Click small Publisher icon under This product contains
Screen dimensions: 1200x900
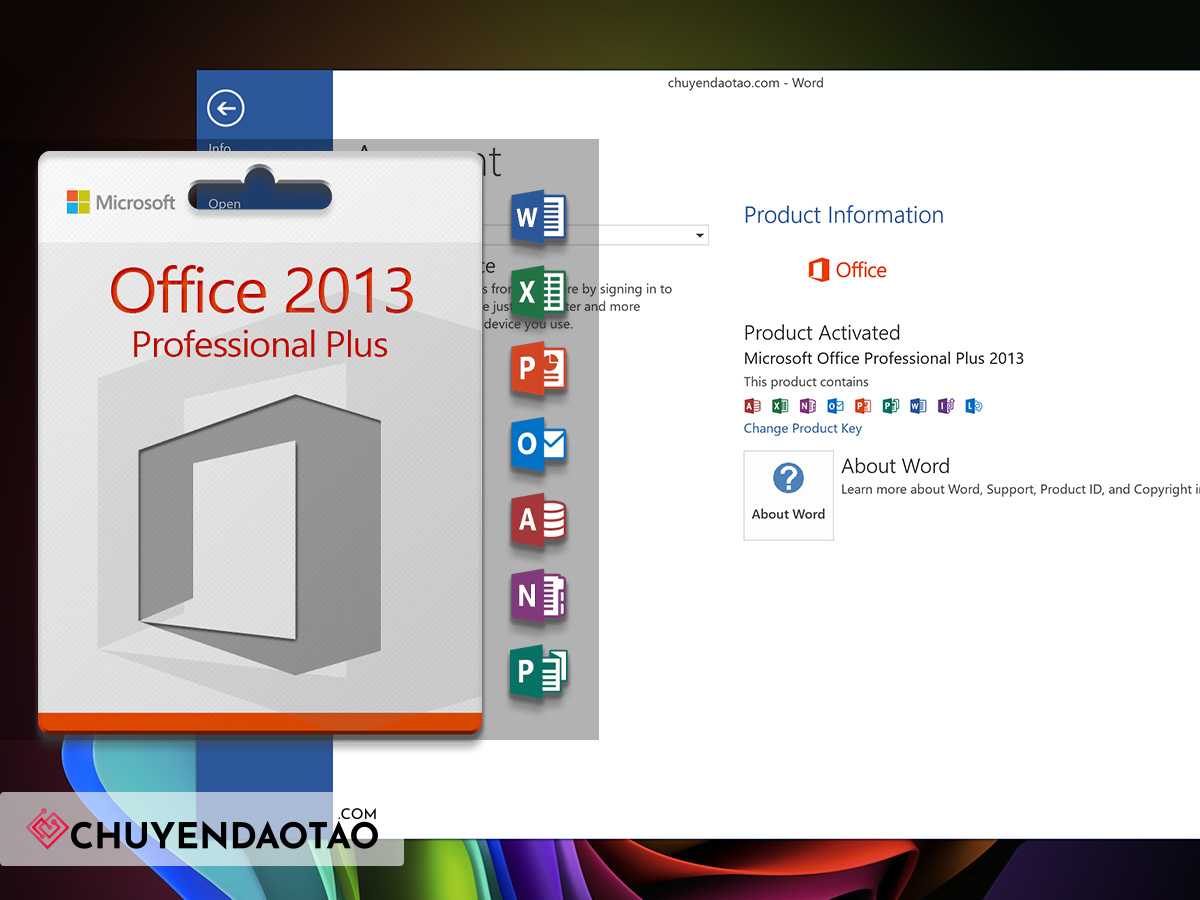coord(890,406)
